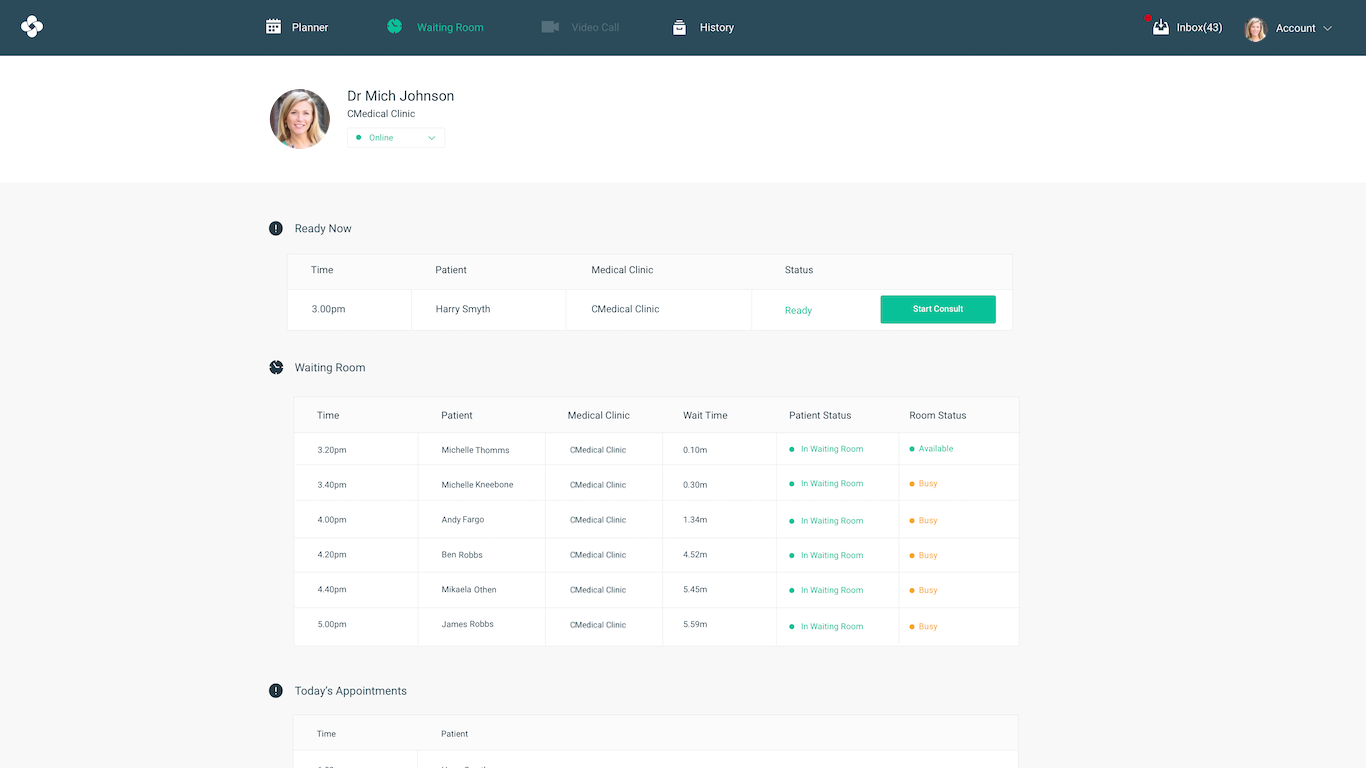
Task: Select patient Ben Robbs
Action: [462, 555]
